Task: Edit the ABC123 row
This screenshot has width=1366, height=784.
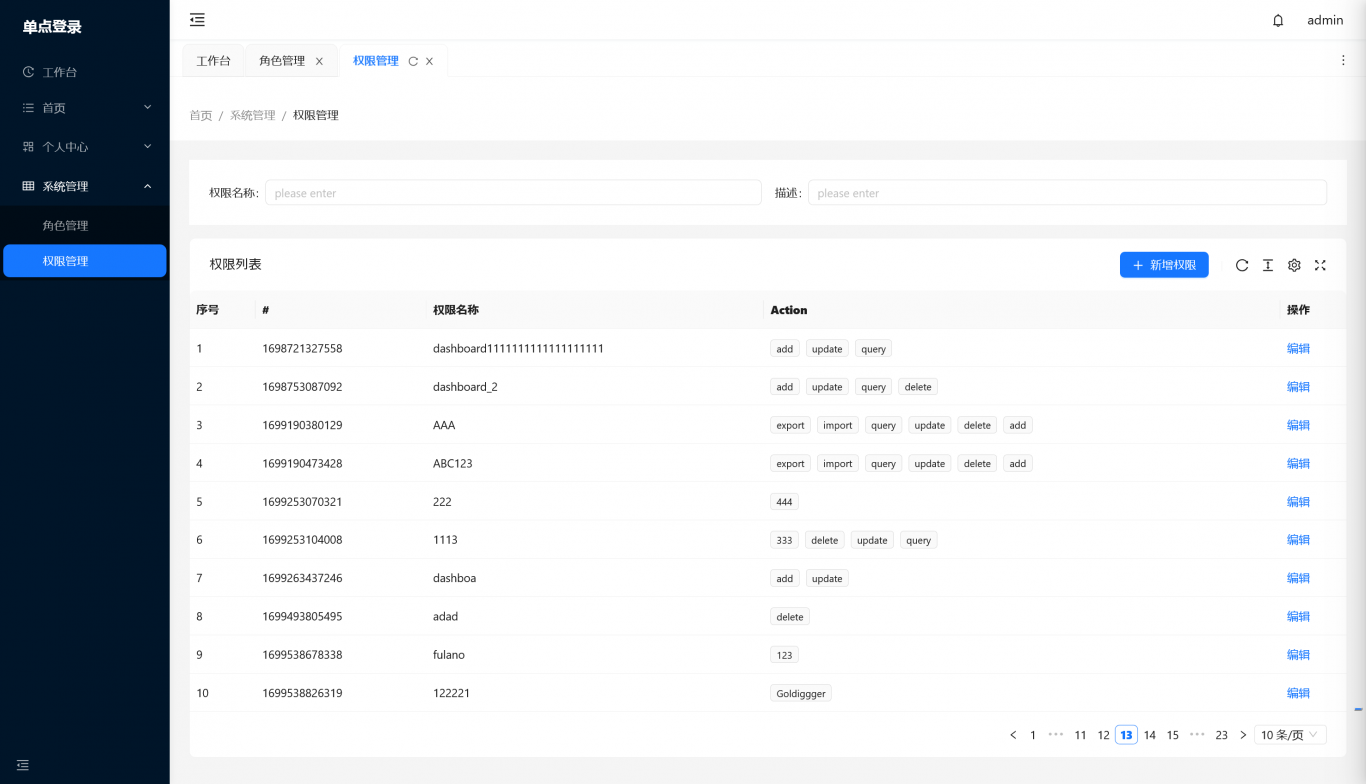Action: coord(1298,464)
